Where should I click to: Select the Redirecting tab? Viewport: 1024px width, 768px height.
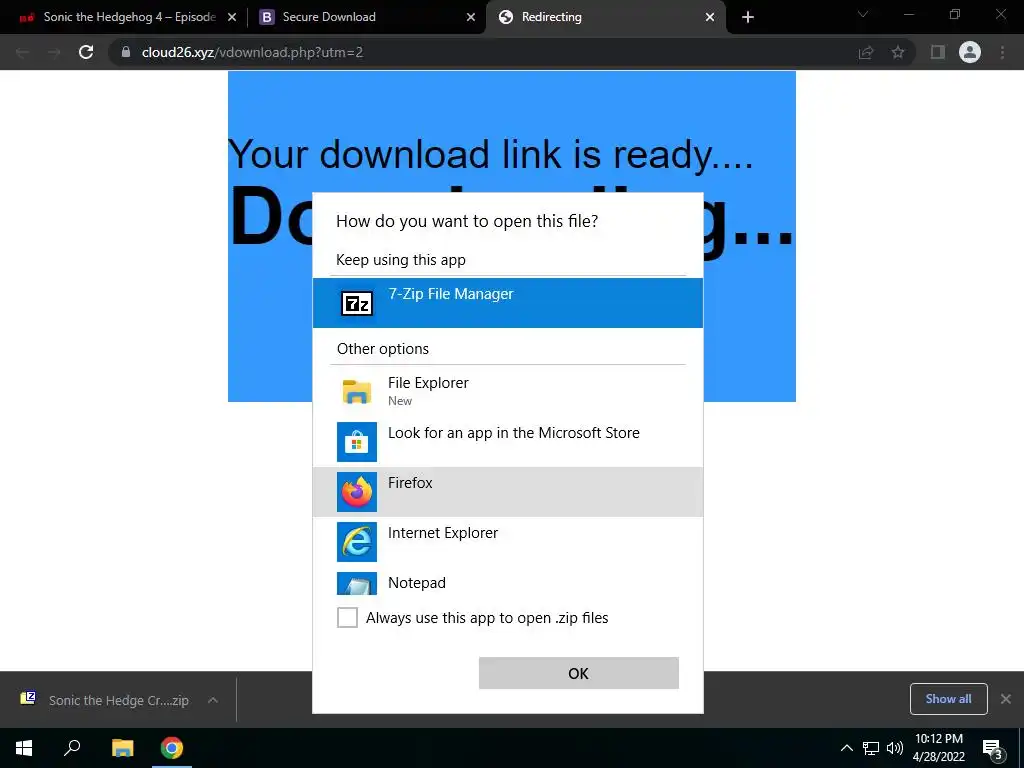click(605, 17)
